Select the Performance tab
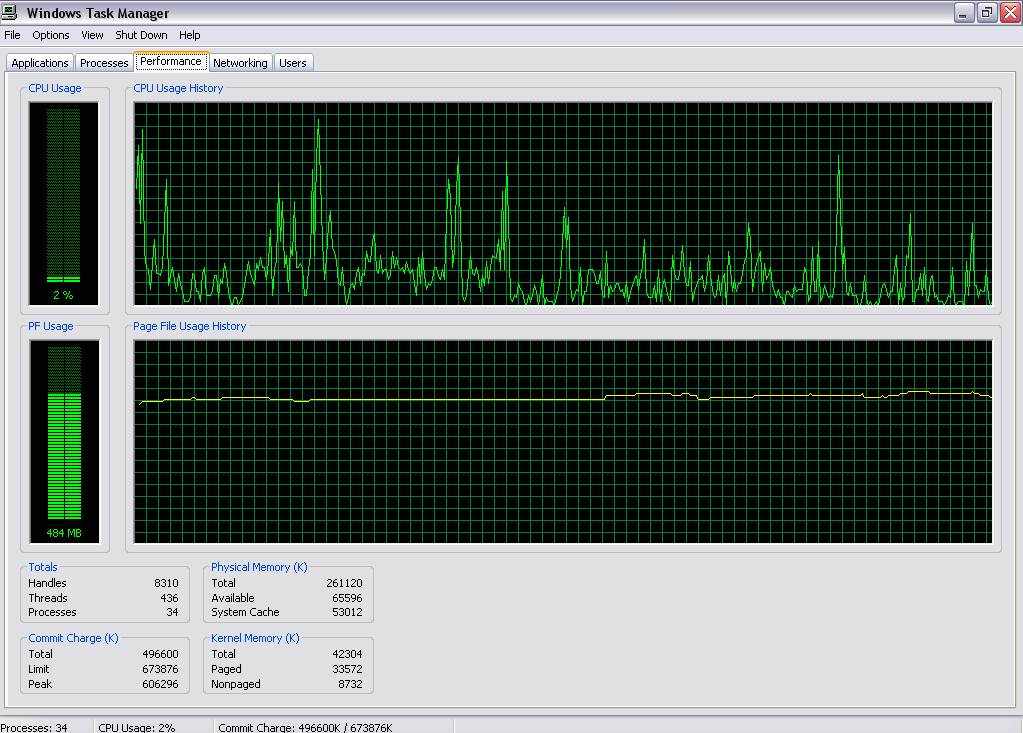Viewport: 1023px width, 733px height. click(x=171, y=61)
